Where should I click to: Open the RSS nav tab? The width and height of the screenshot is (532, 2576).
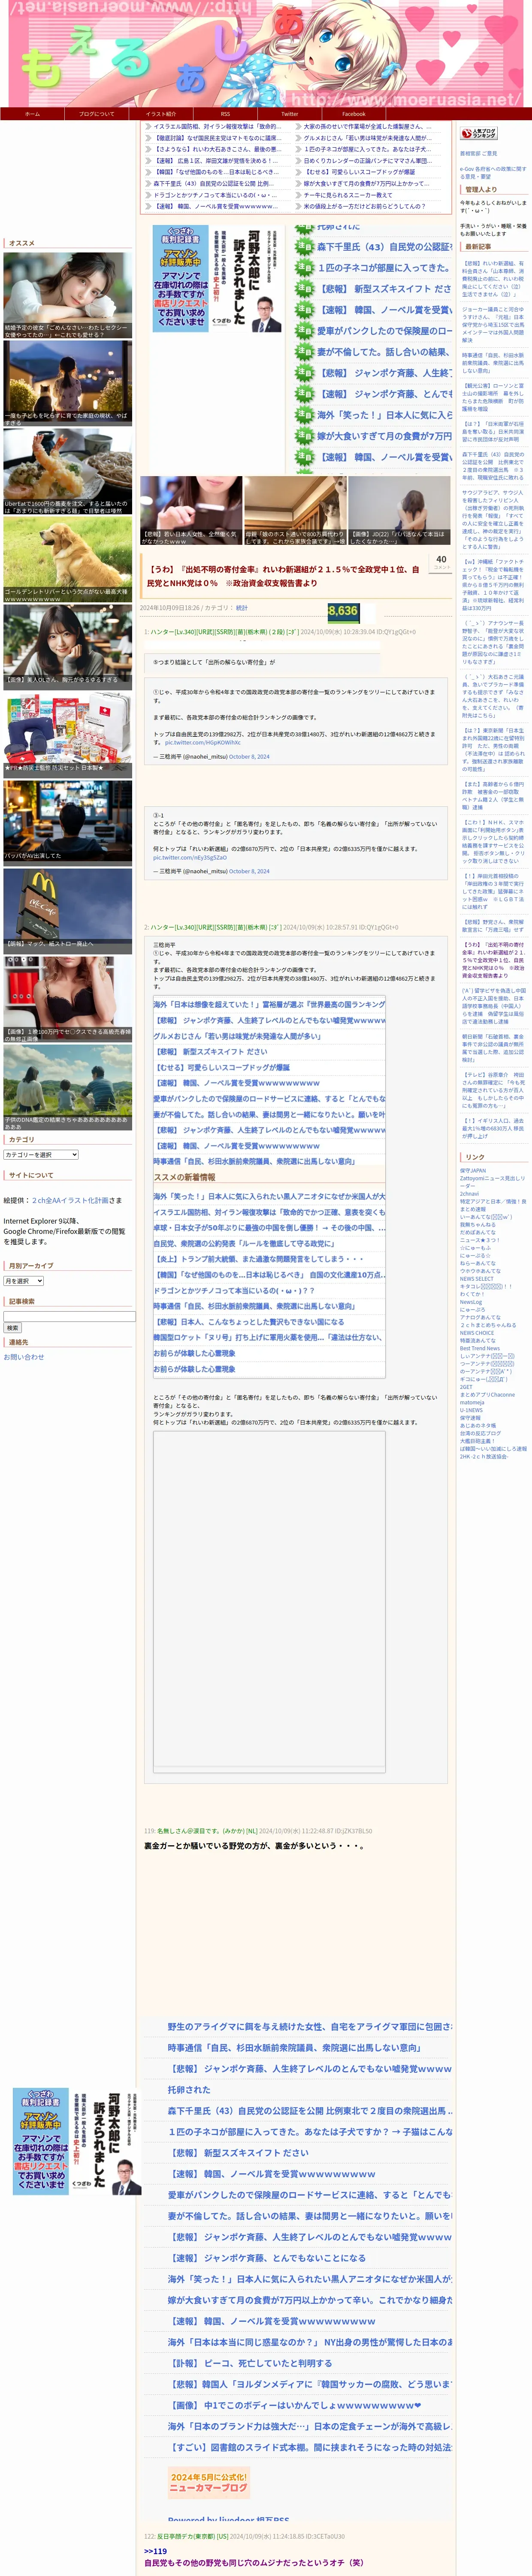tap(225, 114)
